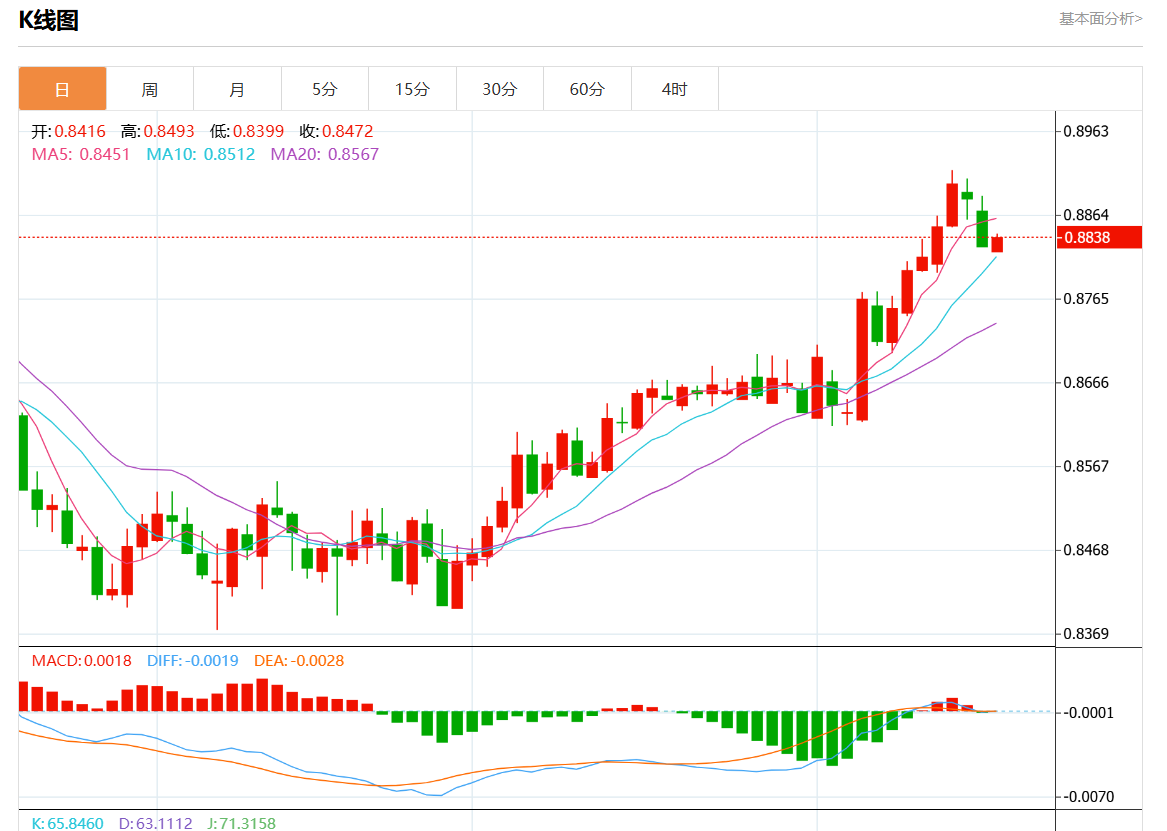Click the MA5: 0.8451 label

pyautogui.click(x=80, y=154)
